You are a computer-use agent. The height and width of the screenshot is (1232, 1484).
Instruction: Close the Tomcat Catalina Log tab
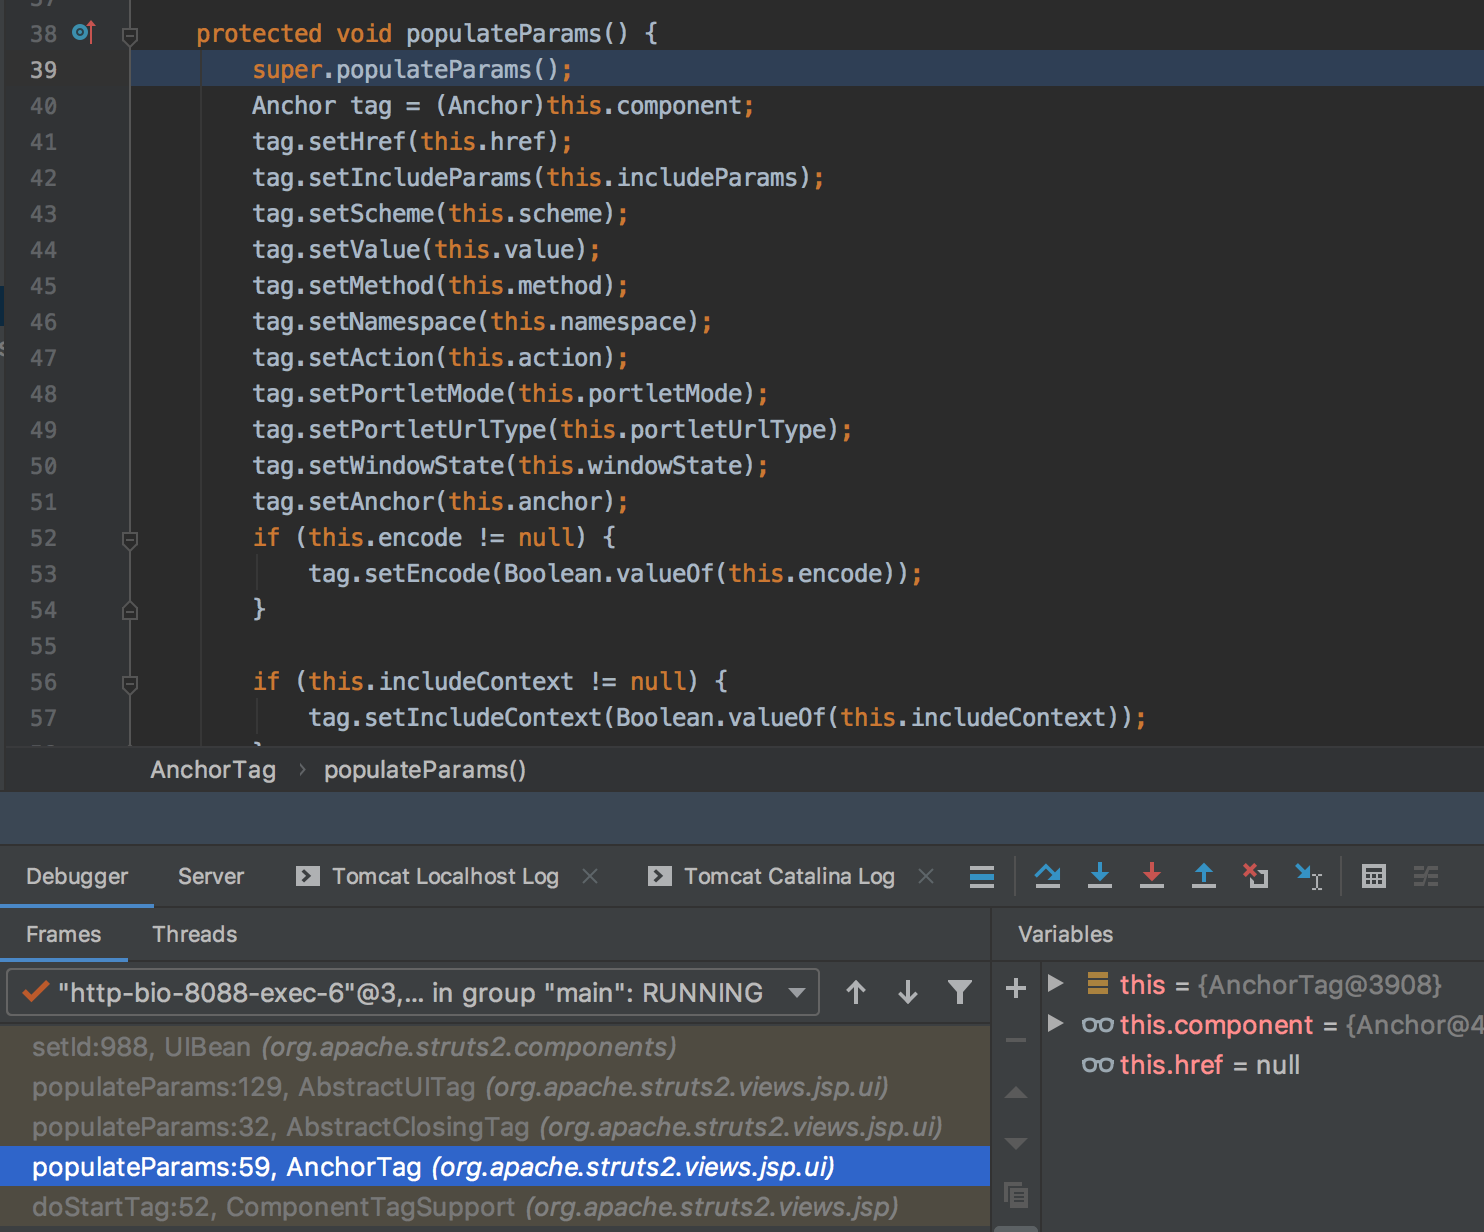[x=926, y=876]
